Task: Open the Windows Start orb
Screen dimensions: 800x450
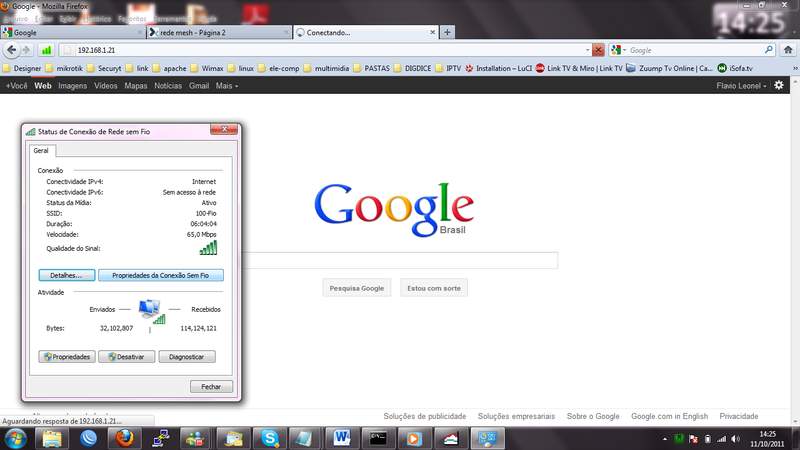Action: pos(15,438)
